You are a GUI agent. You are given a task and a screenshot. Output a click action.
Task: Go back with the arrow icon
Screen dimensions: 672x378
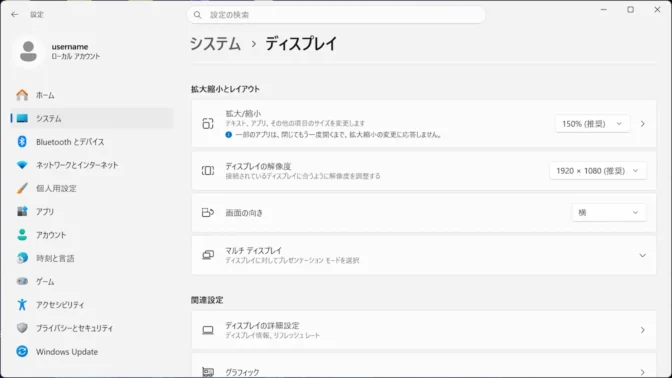15,15
